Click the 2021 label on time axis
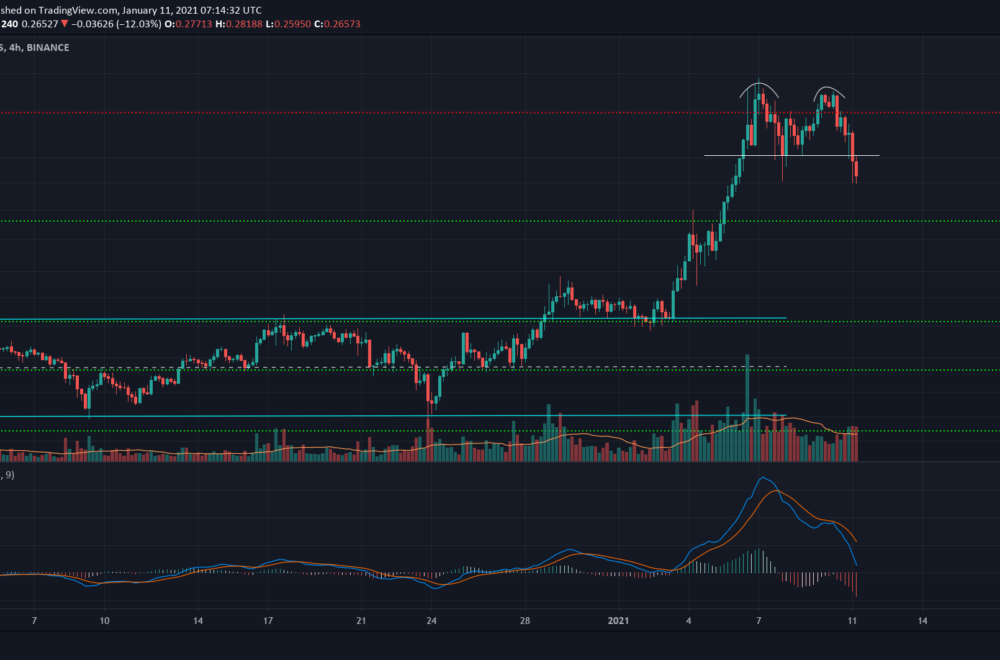 point(618,620)
